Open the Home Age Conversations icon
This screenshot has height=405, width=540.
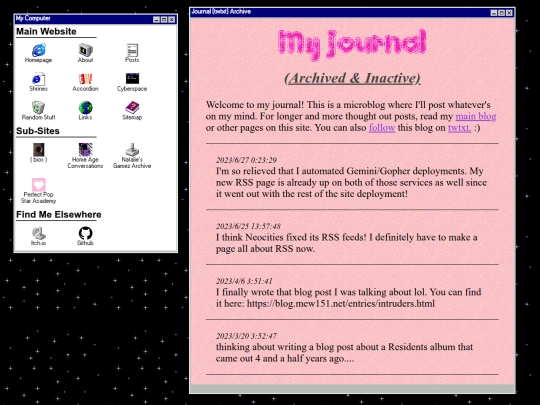coord(85,150)
